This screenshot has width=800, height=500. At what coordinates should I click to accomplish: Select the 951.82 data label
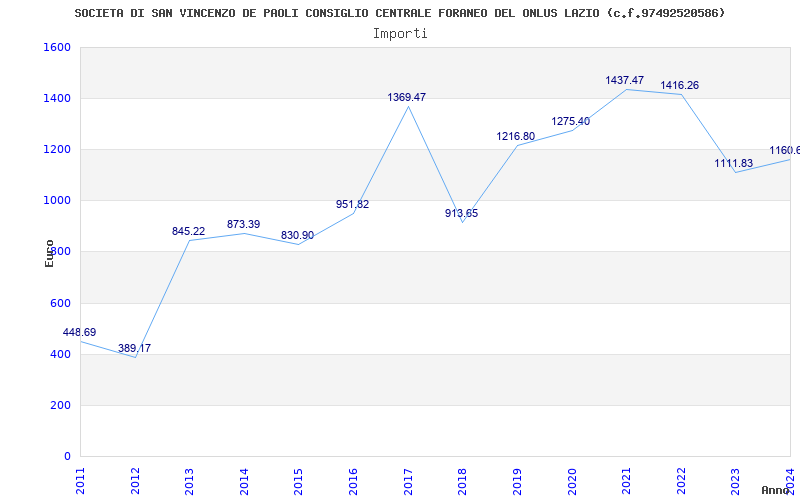point(353,204)
